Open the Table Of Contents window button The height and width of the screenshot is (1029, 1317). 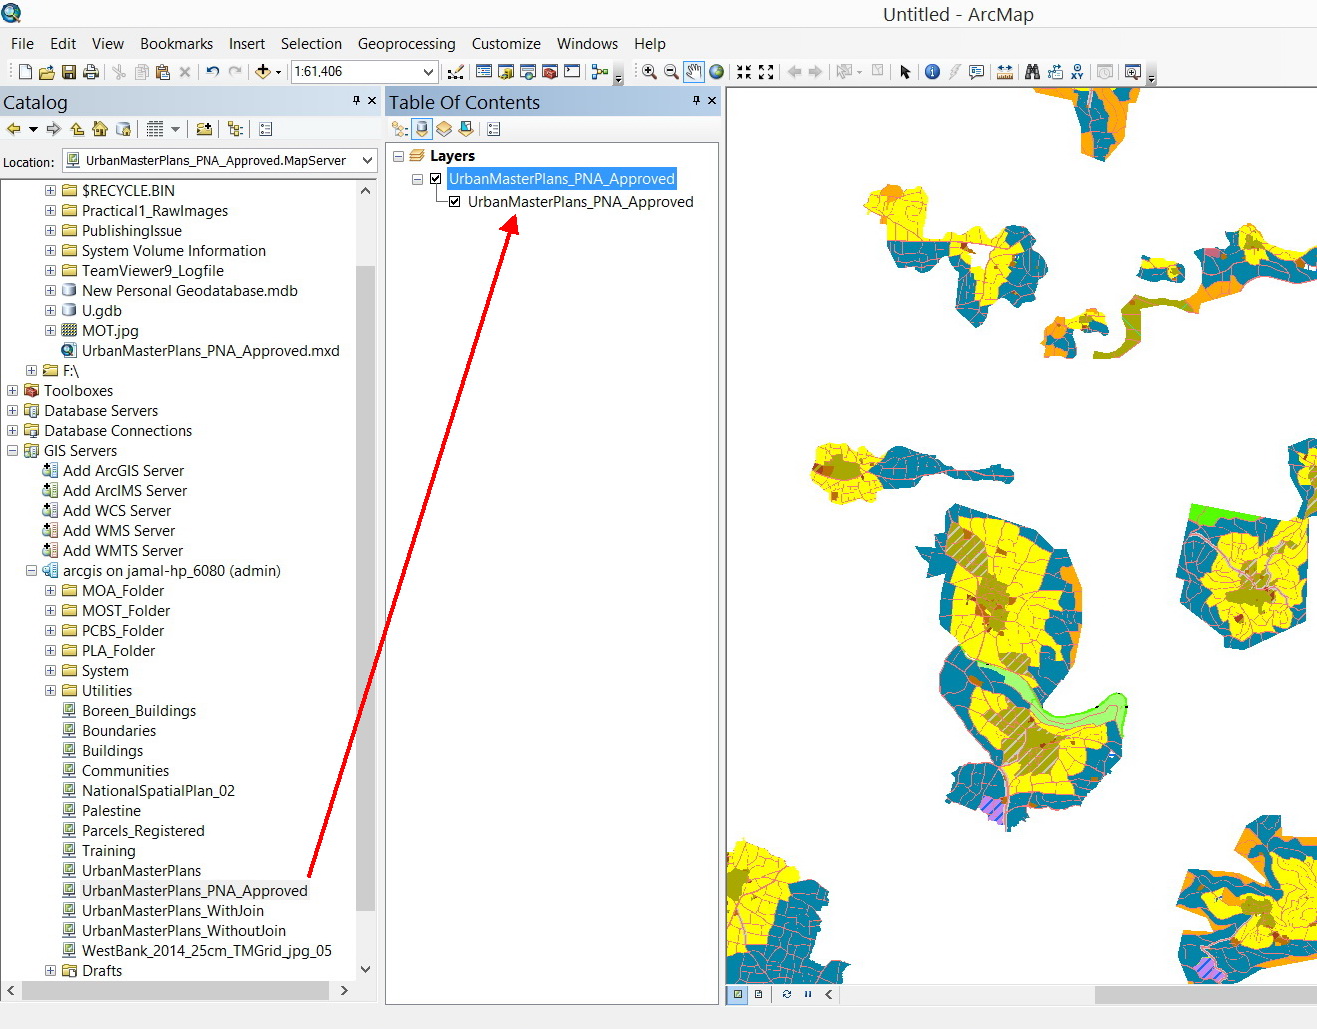pos(484,72)
